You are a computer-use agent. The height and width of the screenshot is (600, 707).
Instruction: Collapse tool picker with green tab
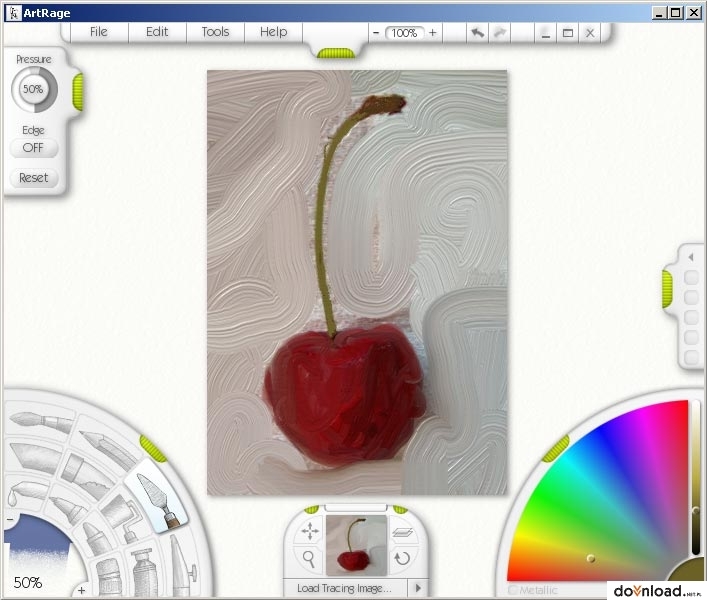(x=153, y=449)
